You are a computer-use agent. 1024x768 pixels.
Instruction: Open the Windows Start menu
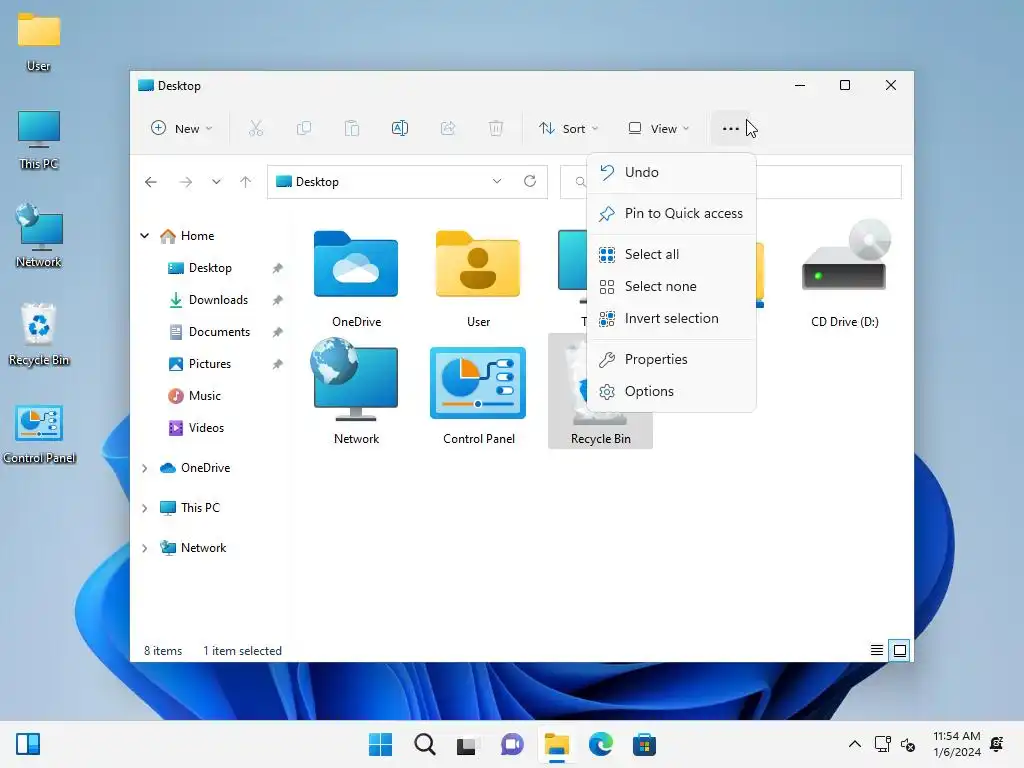pos(380,744)
